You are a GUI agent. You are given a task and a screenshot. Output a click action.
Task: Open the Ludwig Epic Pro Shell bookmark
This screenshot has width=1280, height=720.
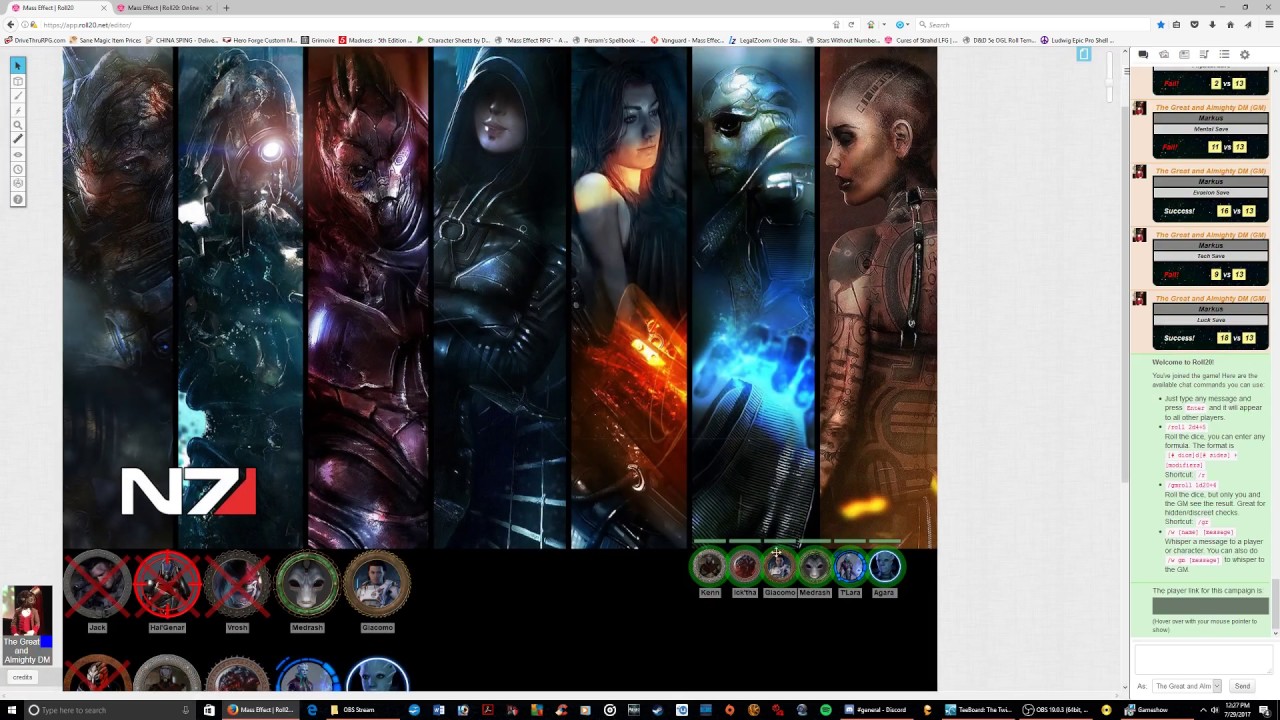1078,40
